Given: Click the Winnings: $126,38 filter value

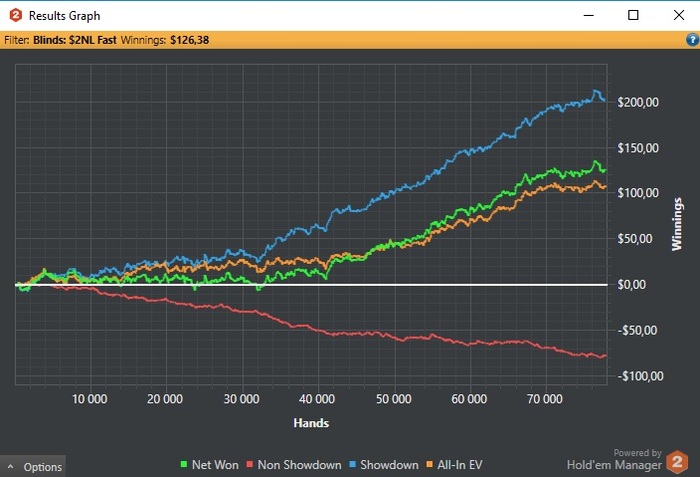Looking at the screenshot, I should pos(165,40).
